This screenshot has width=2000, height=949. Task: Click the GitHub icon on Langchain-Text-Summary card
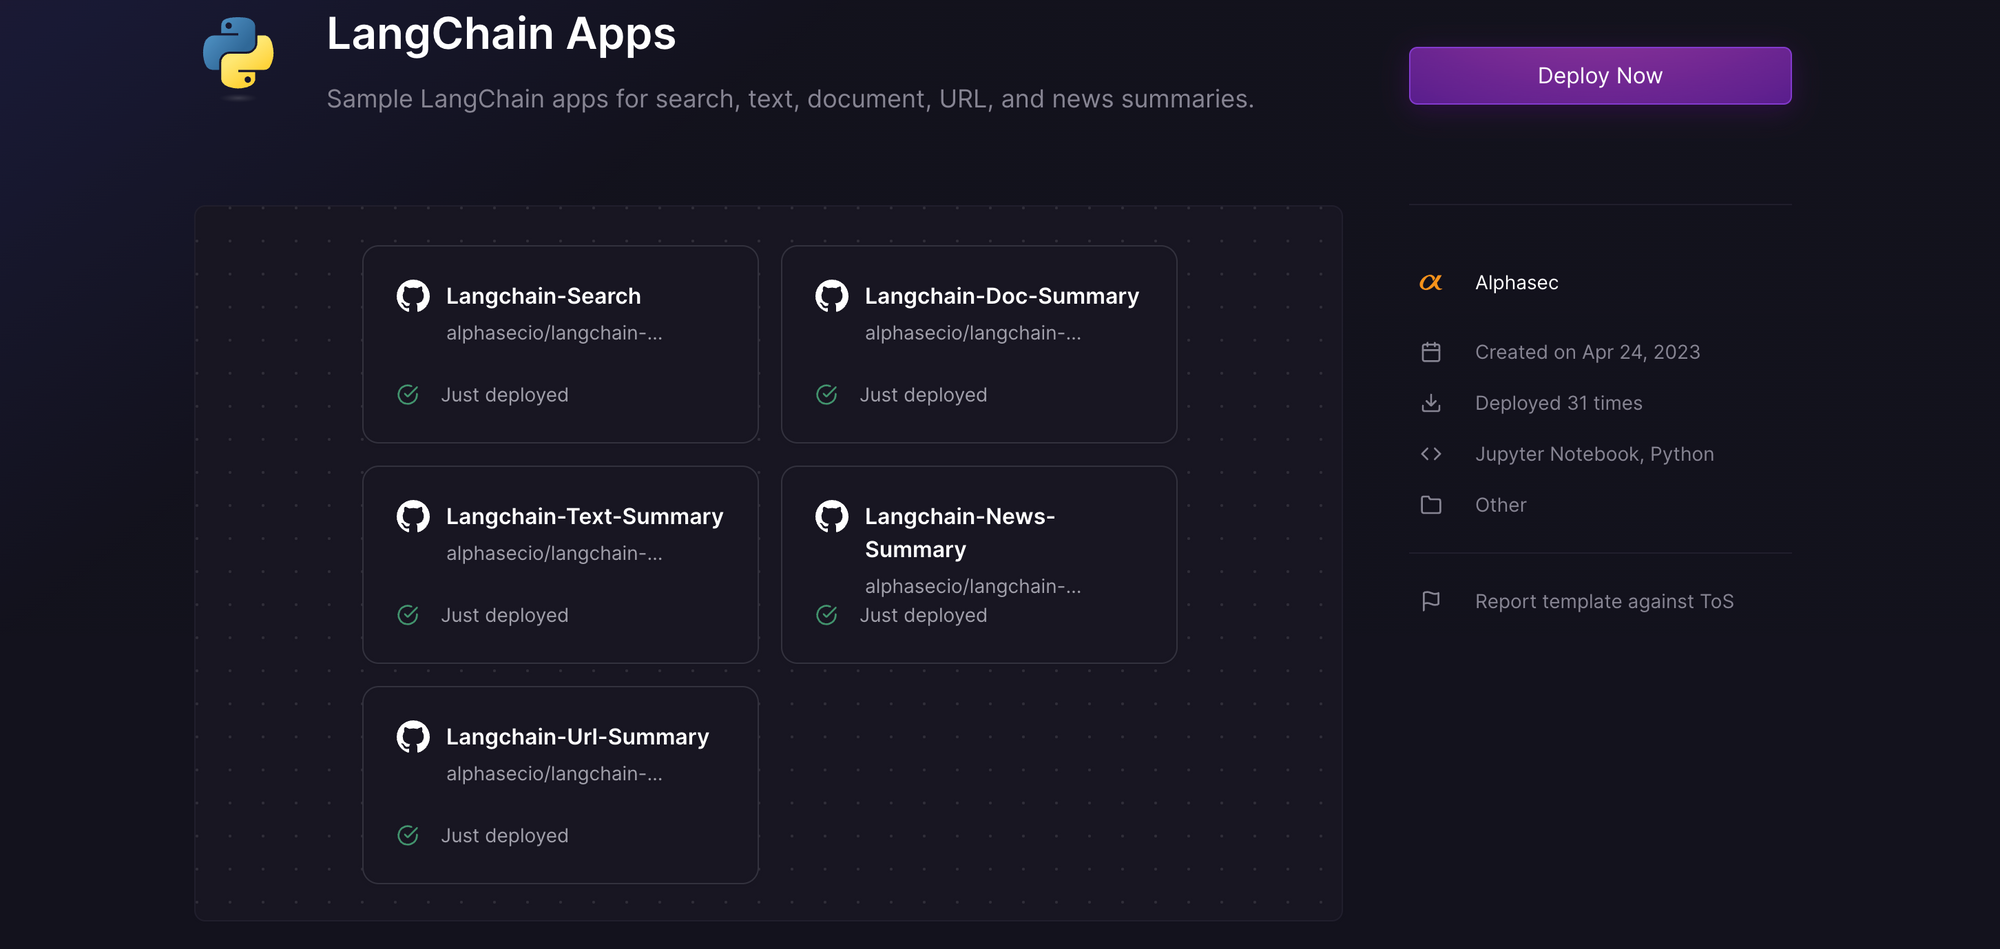pos(413,516)
